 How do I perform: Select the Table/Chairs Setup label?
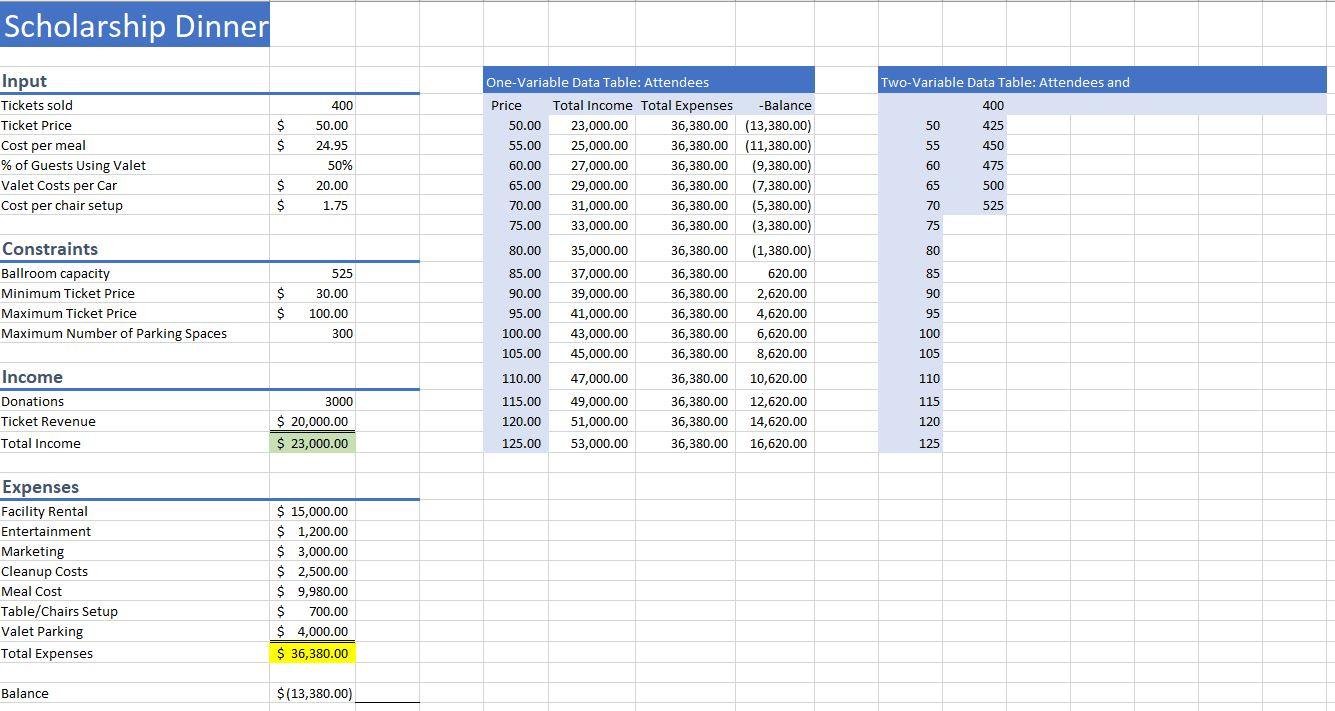coord(59,611)
